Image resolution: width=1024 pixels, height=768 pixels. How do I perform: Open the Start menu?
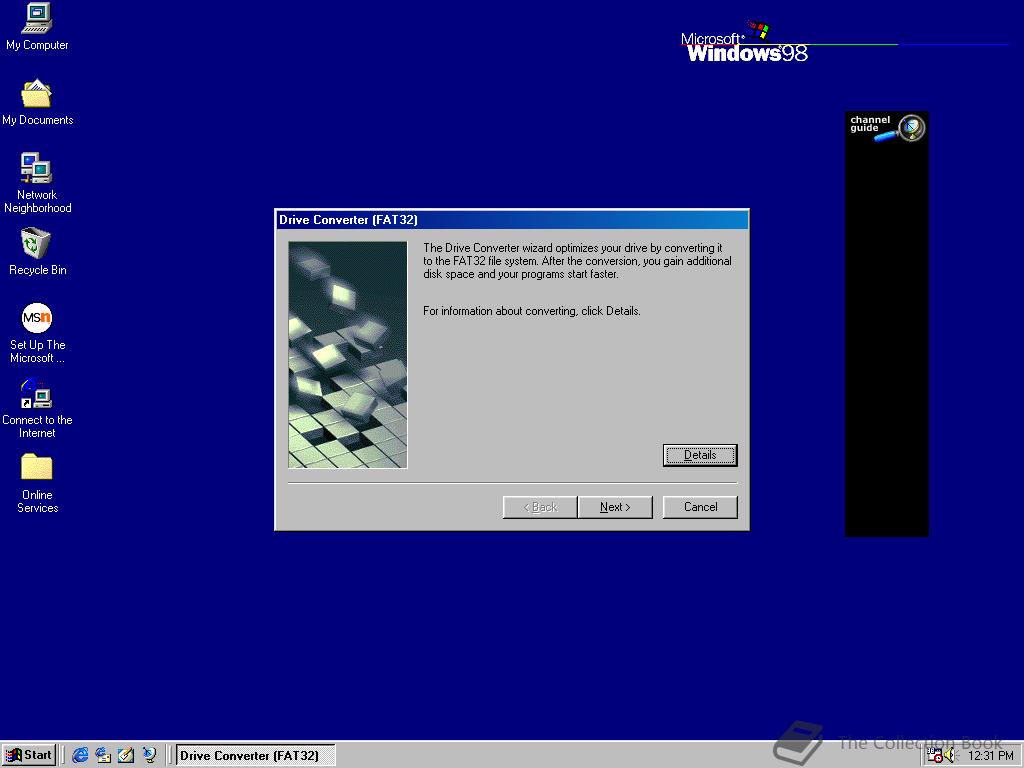29,755
